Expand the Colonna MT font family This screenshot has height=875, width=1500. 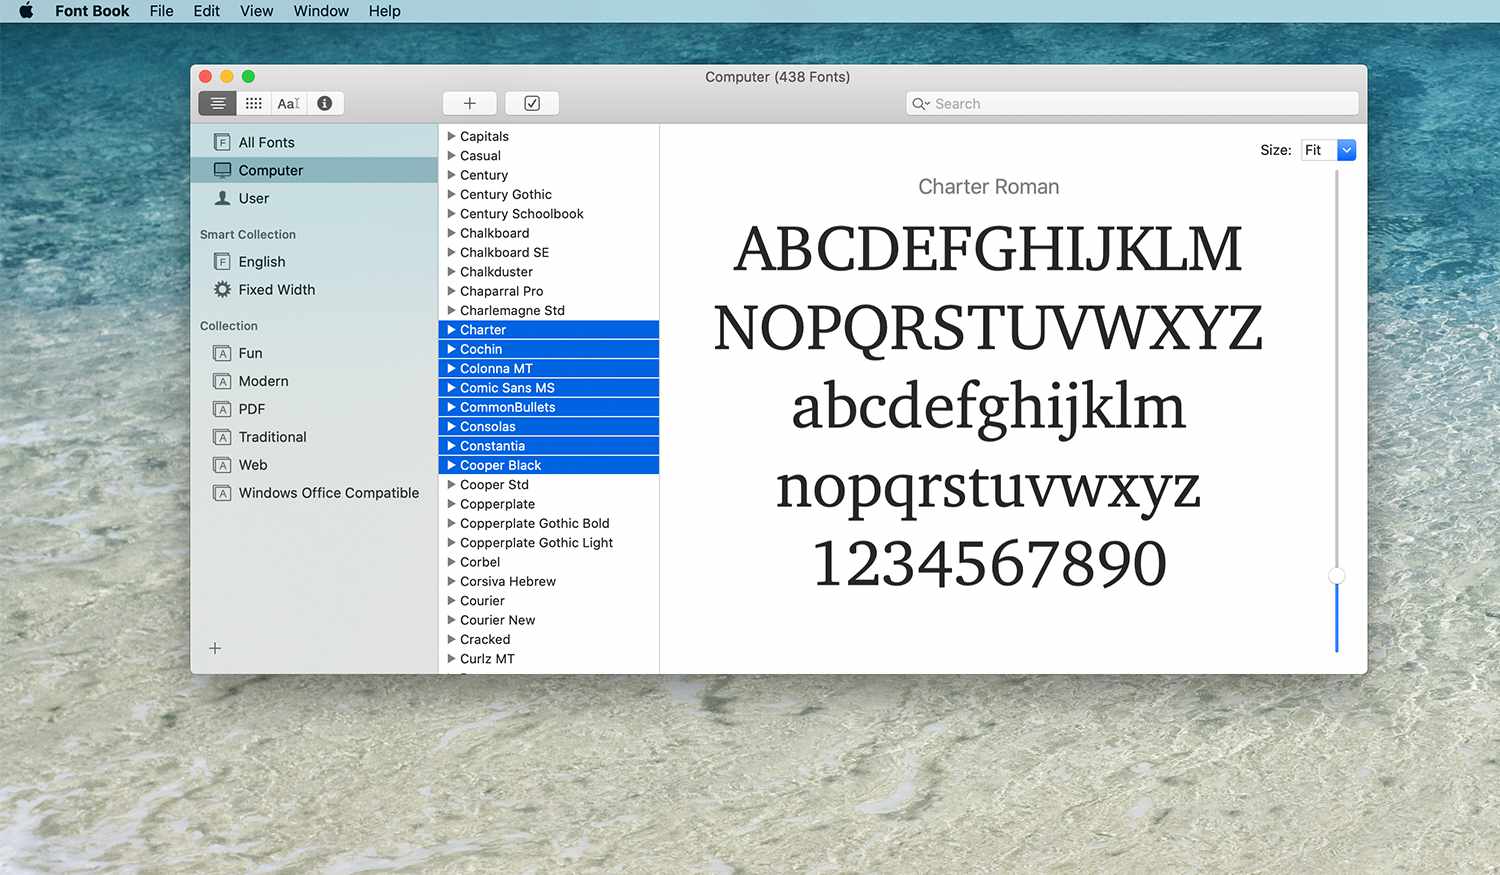tap(451, 368)
